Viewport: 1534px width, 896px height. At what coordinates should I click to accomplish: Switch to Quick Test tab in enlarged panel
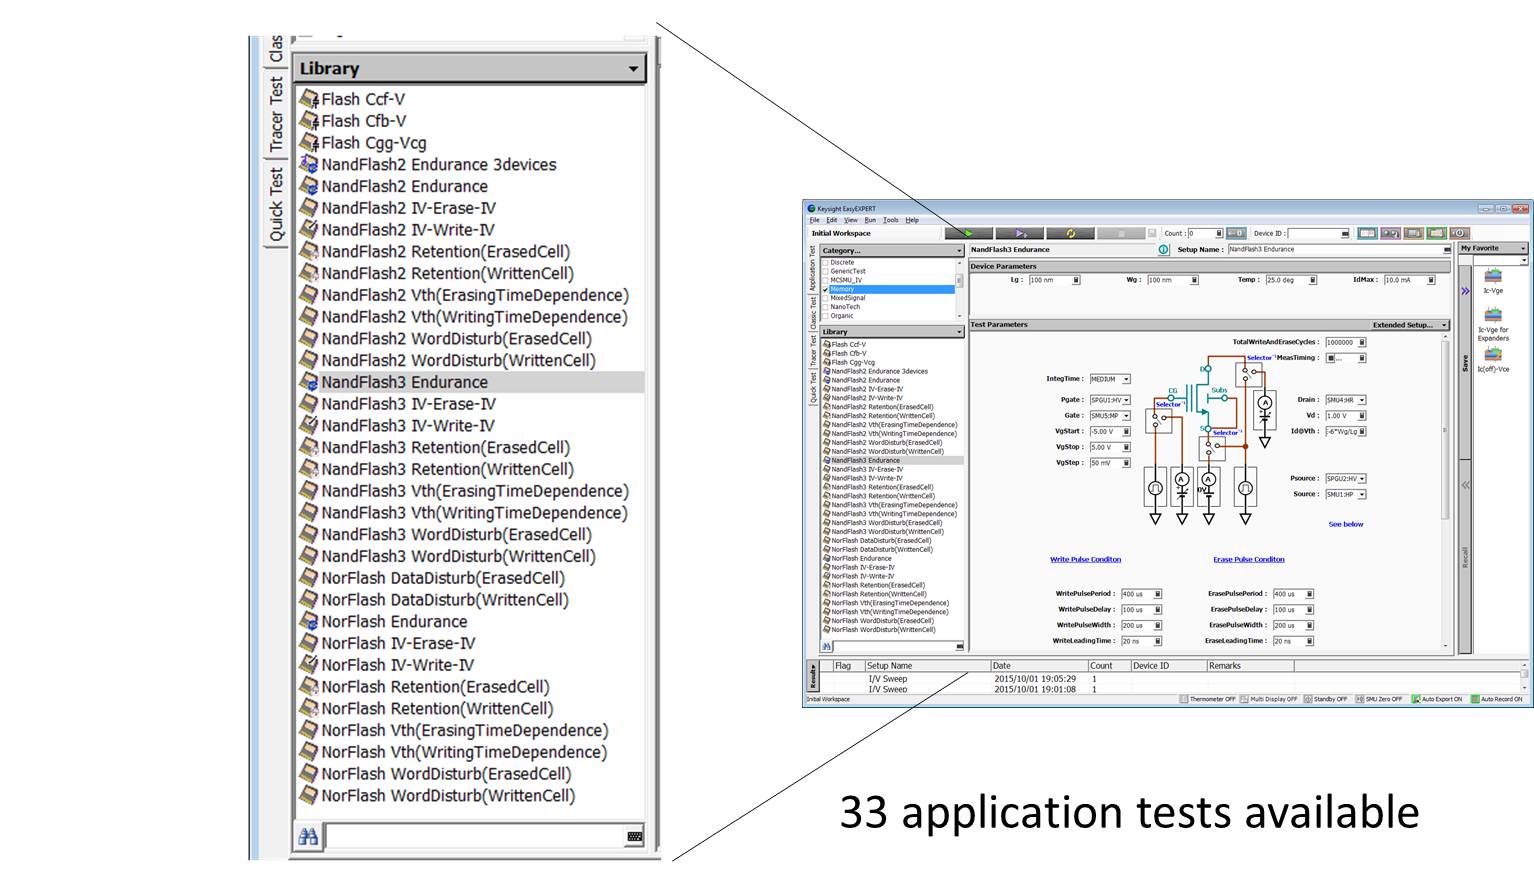[x=277, y=204]
